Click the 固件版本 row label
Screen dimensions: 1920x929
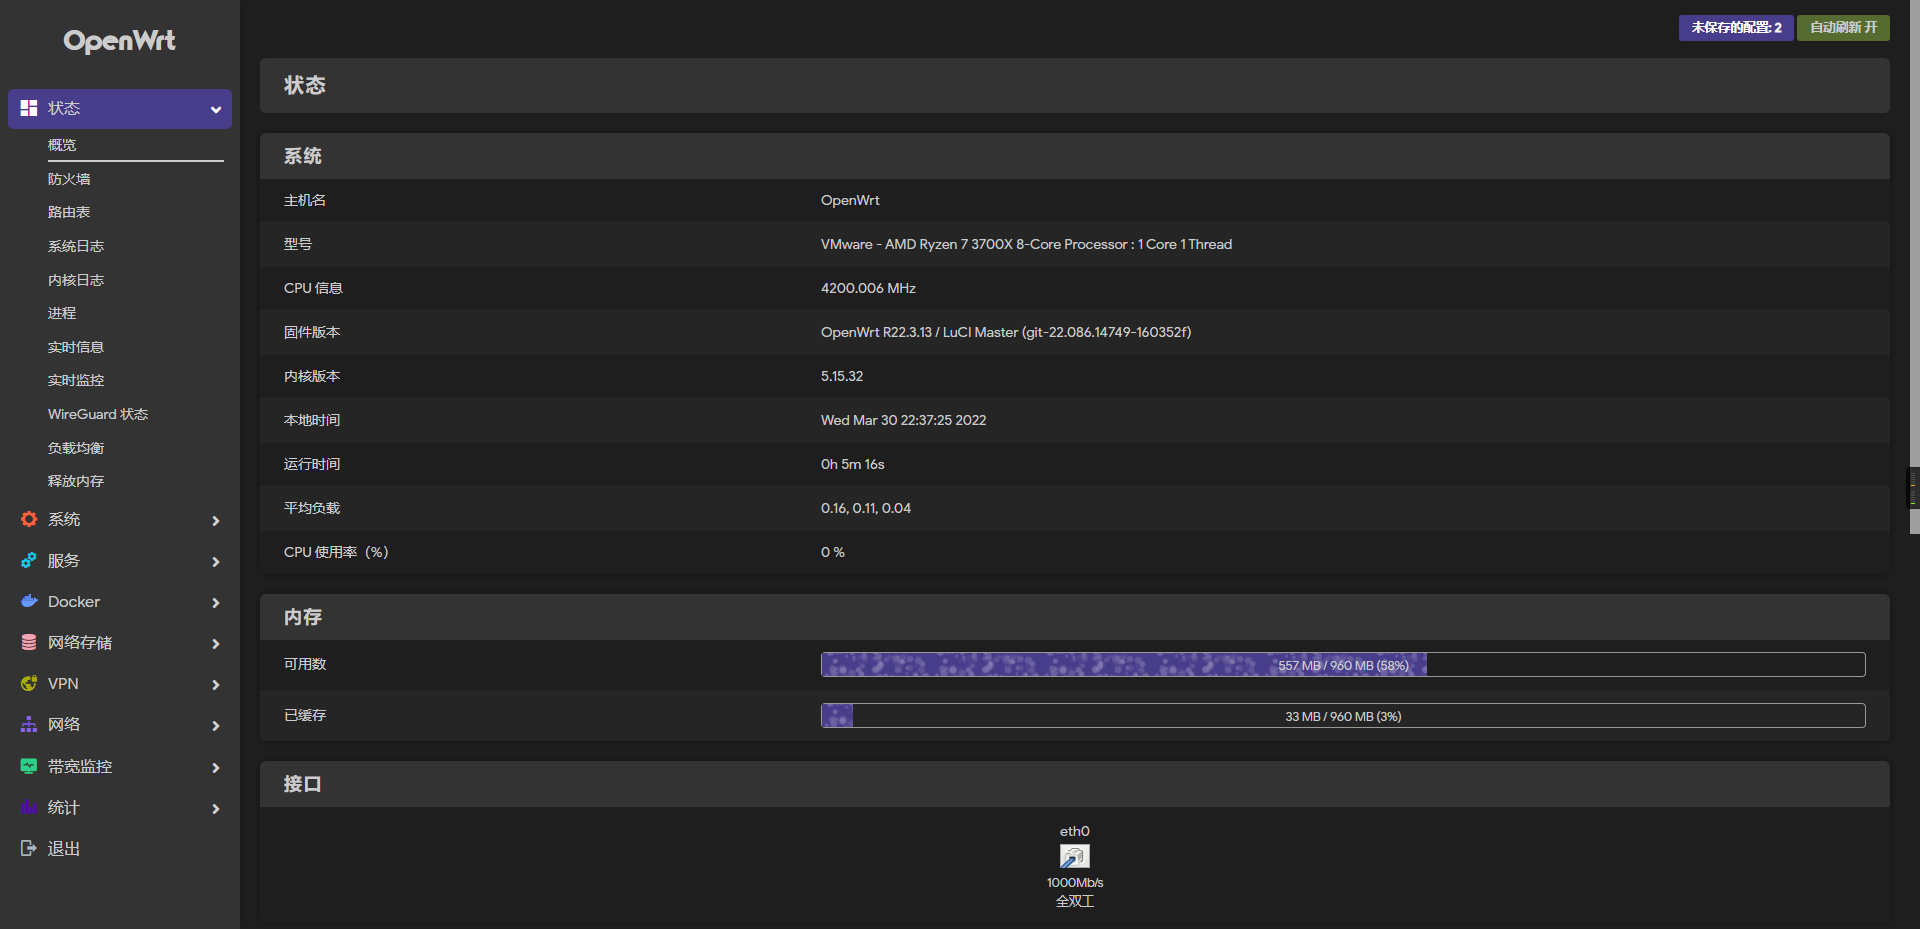[312, 332]
